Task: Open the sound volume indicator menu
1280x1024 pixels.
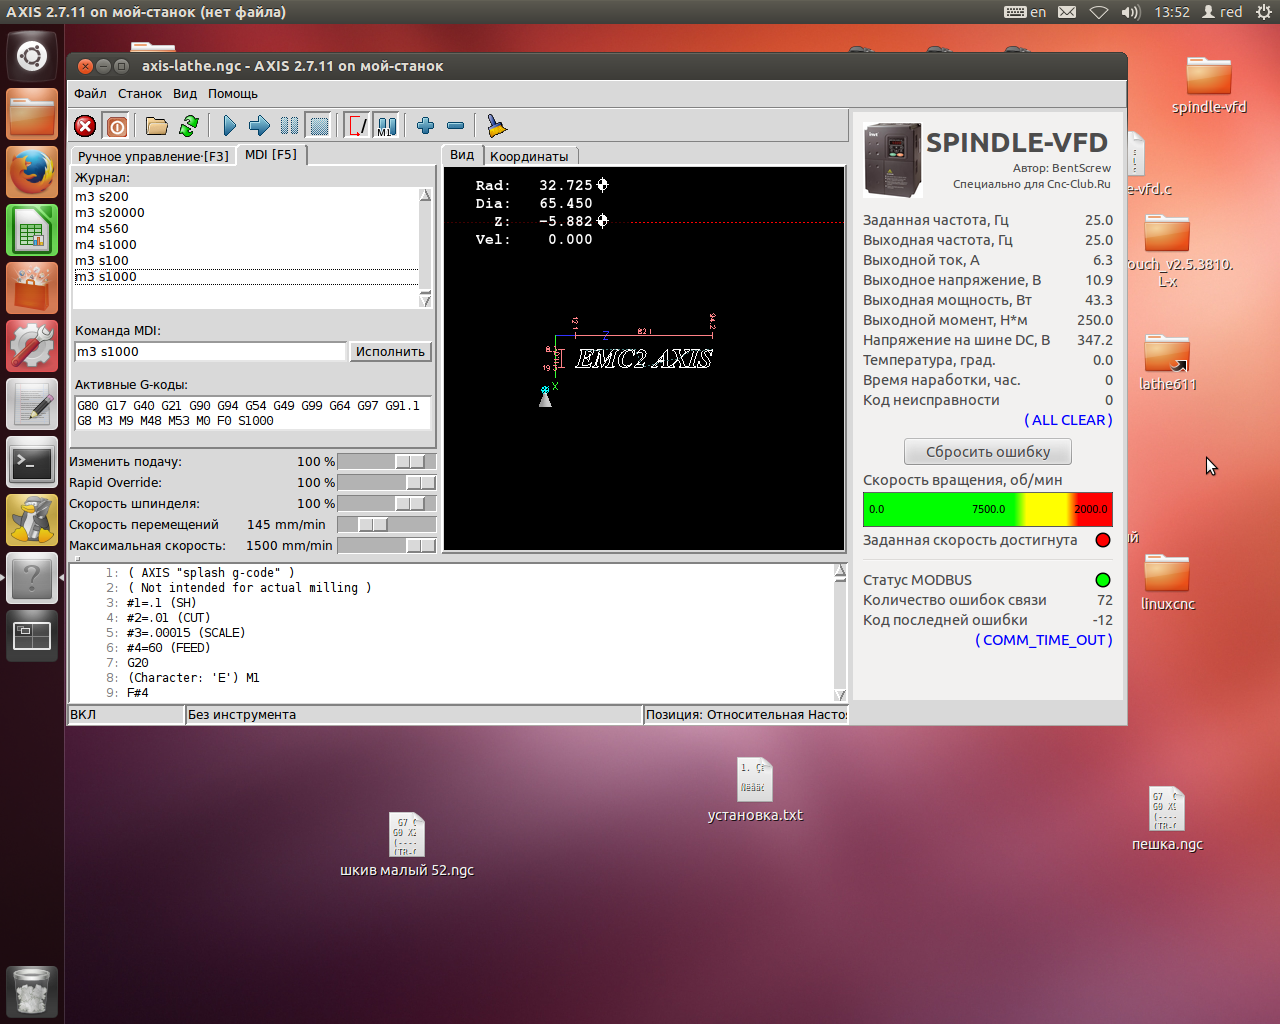Action: coord(1130,12)
